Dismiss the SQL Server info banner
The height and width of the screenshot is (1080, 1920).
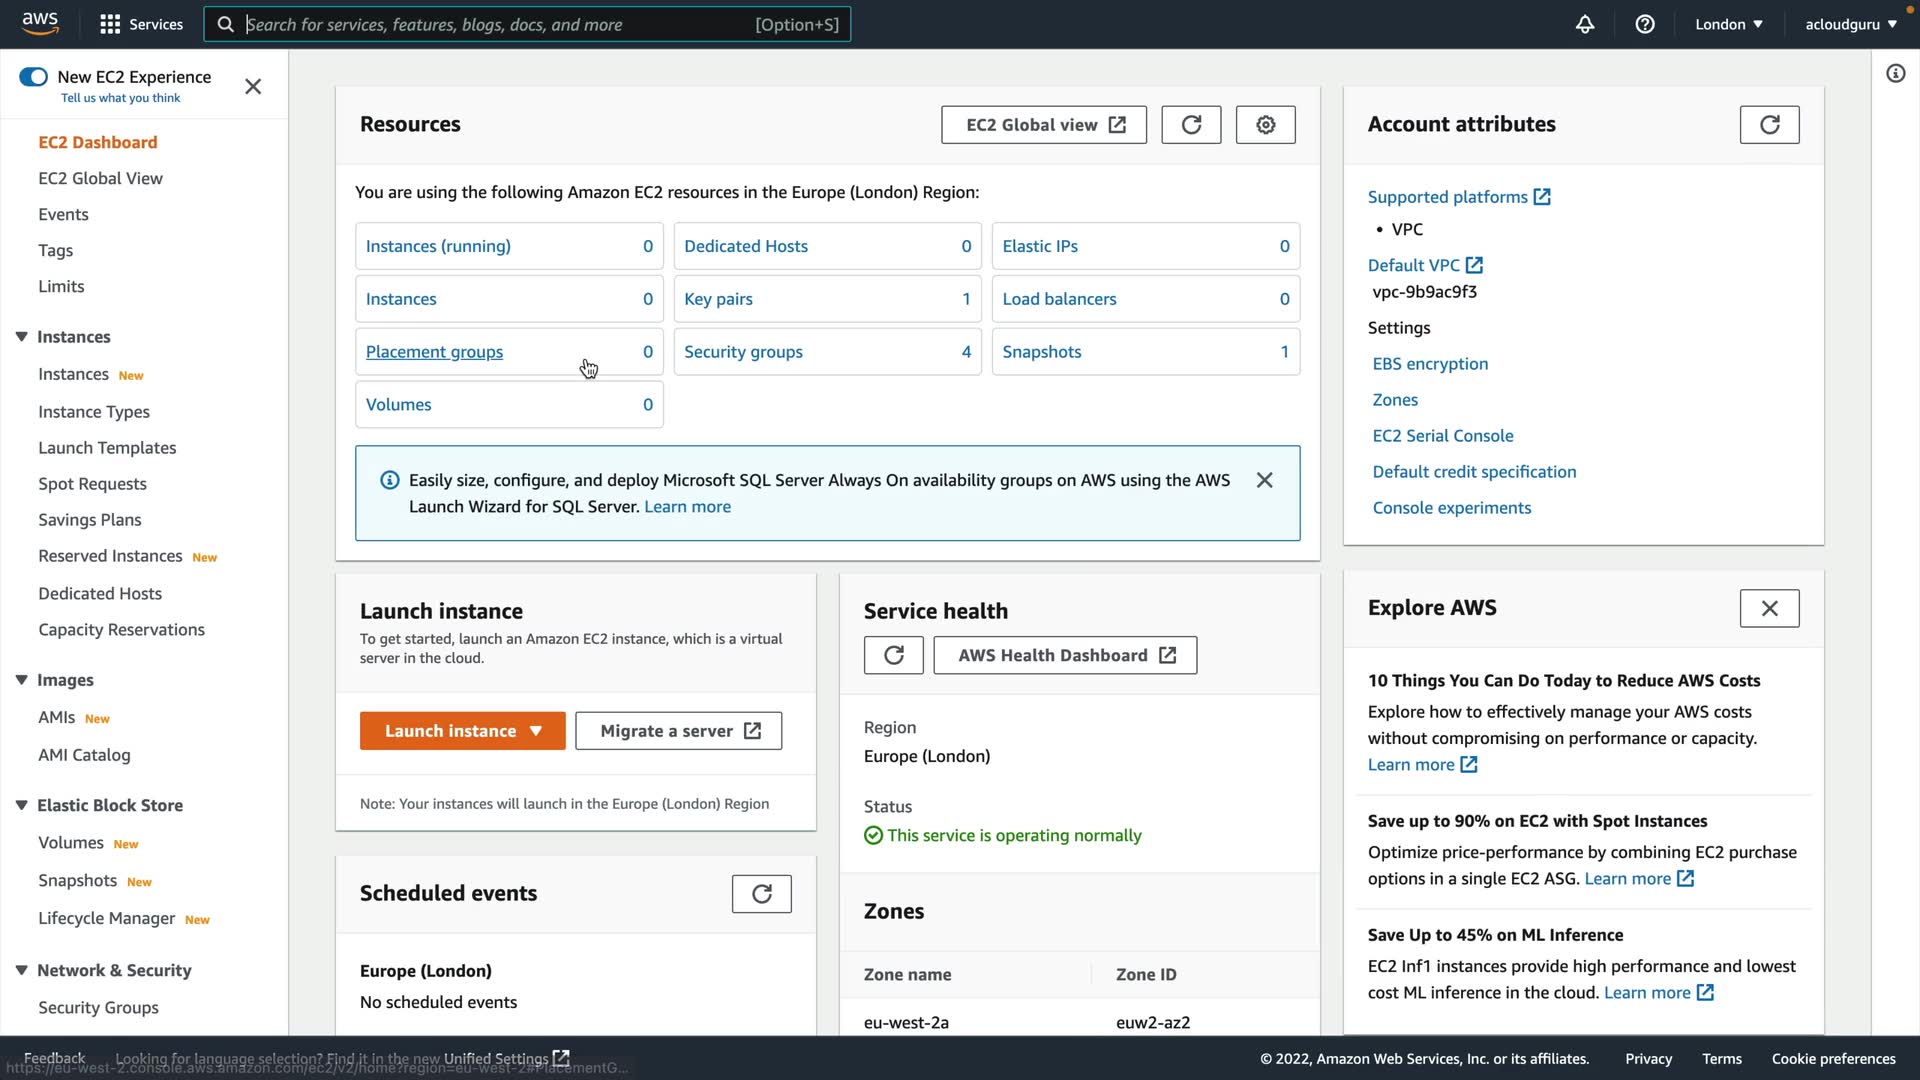(x=1265, y=480)
